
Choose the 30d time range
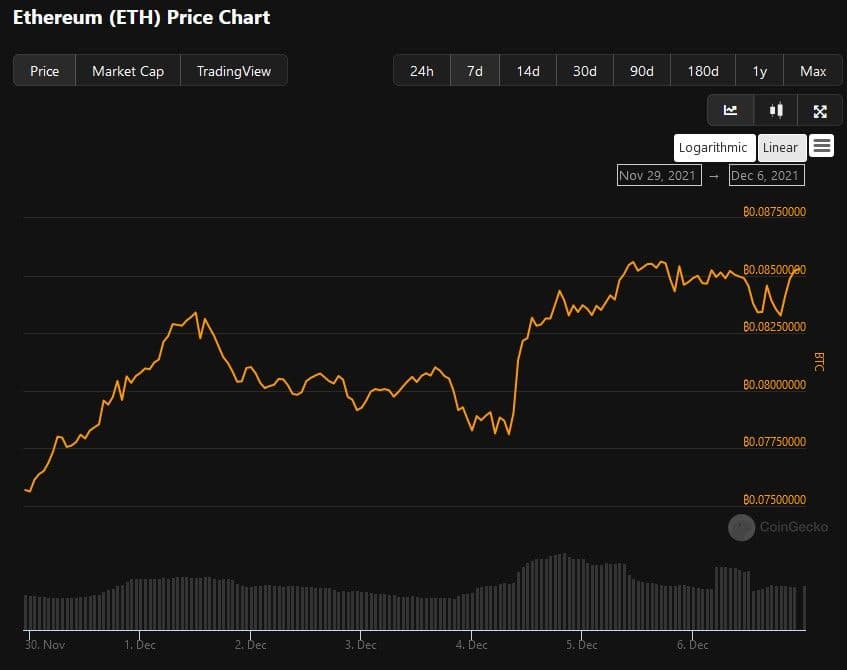coord(585,71)
